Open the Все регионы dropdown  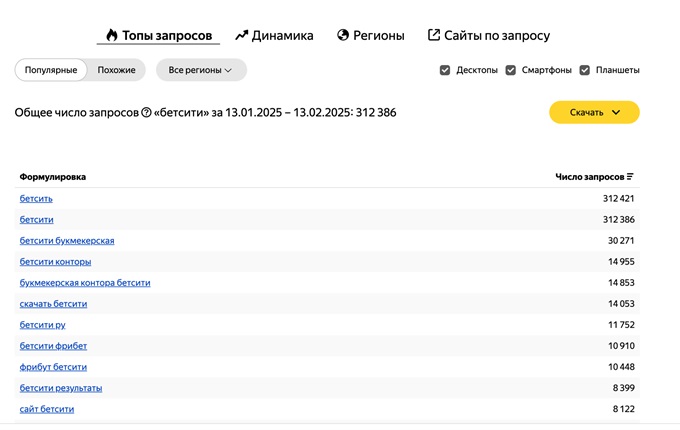pyautogui.click(x=201, y=70)
